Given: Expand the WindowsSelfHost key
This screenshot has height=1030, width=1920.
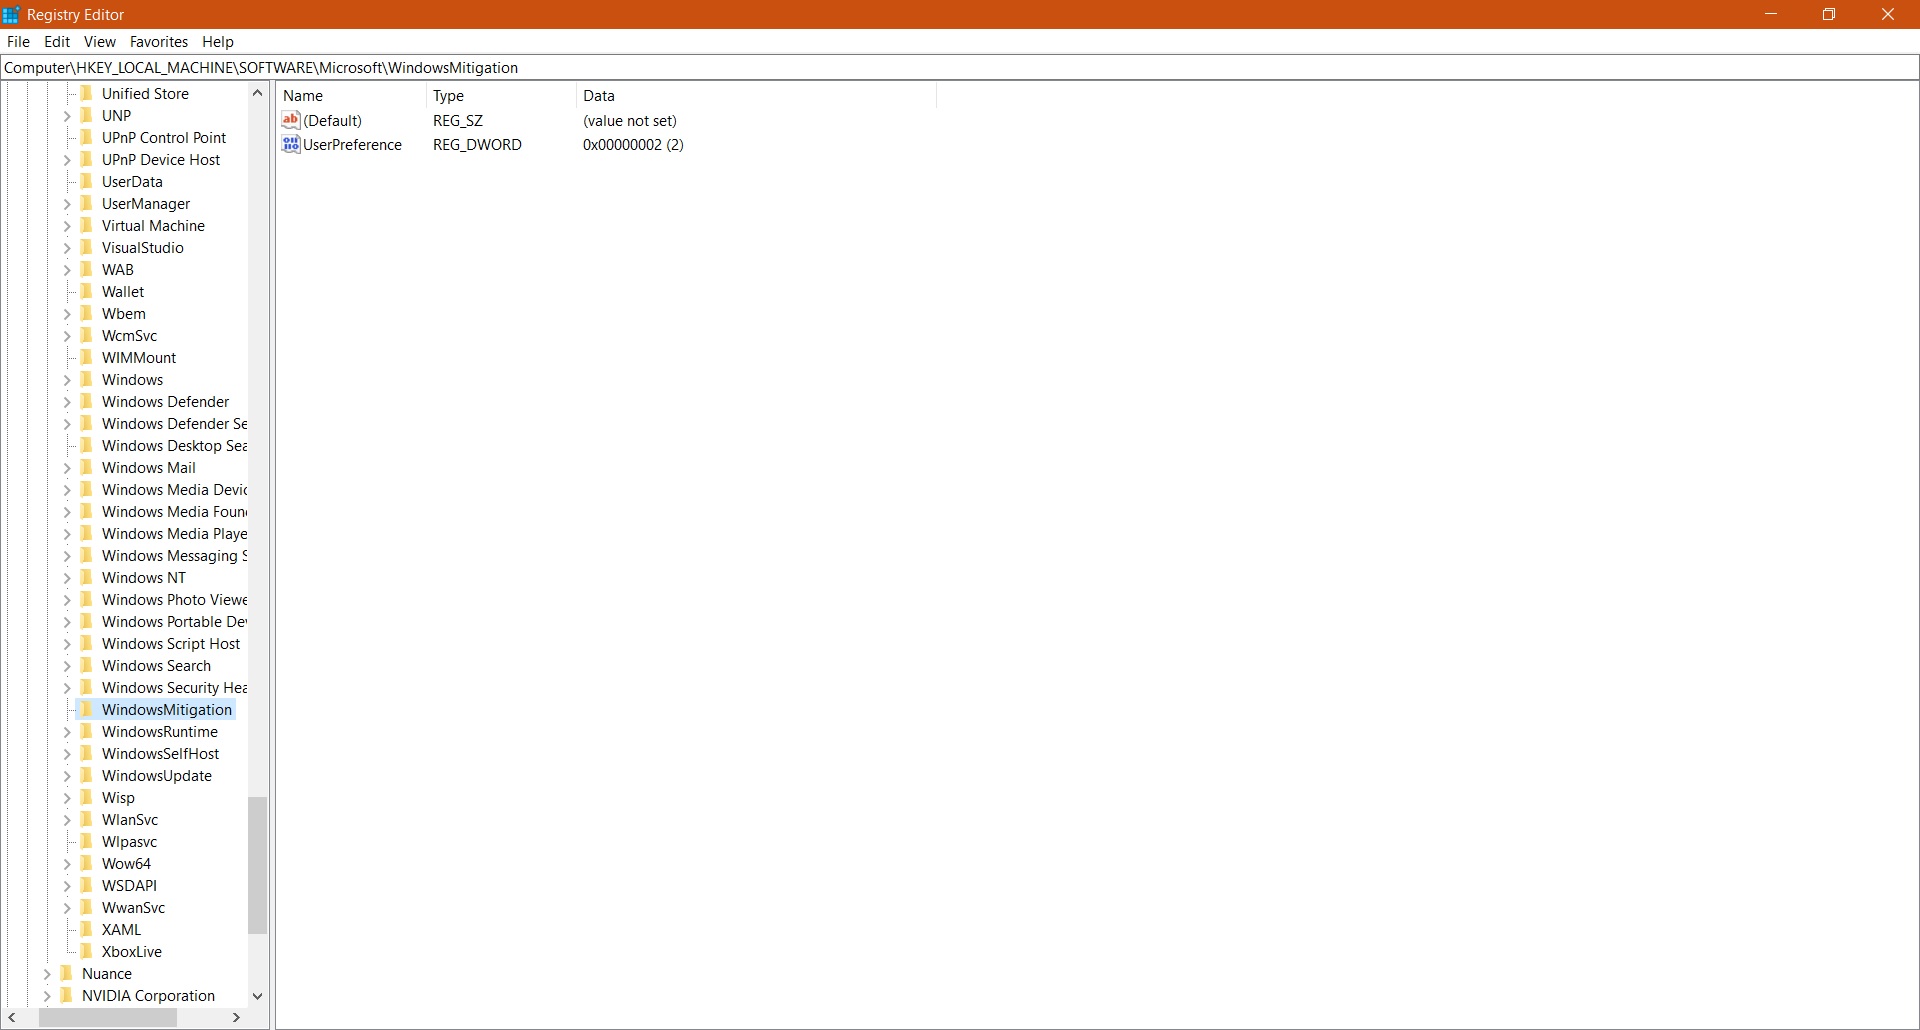Looking at the screenshot, I should 67,754.
